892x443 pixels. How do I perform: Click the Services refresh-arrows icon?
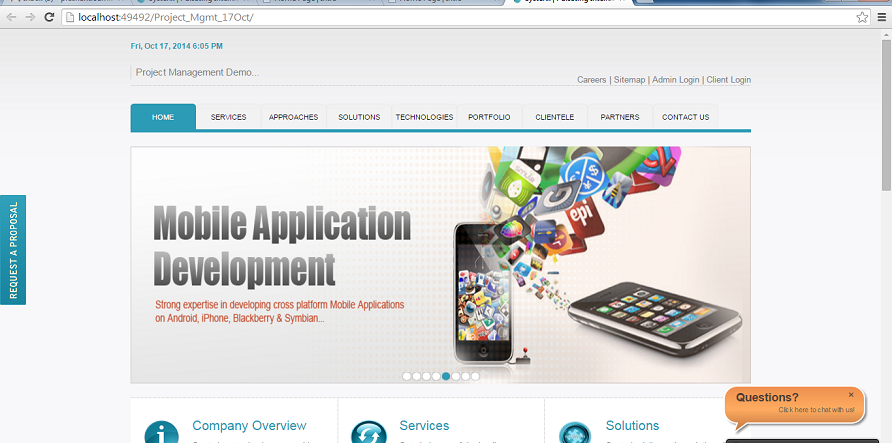369,433
